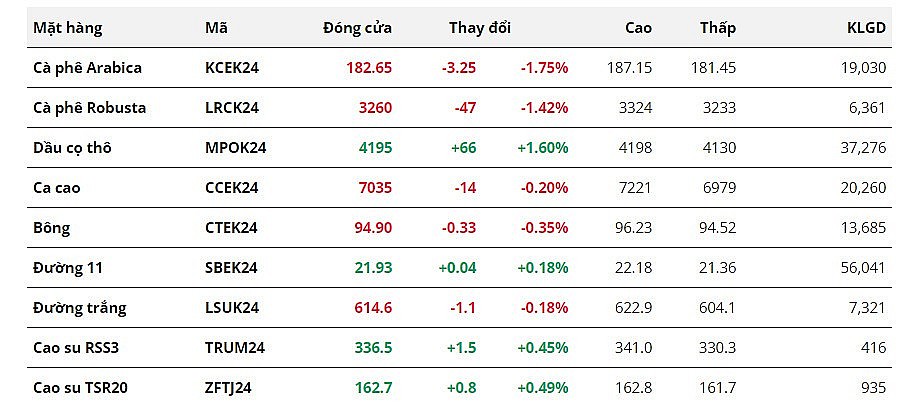The width and height of the screenshot is (921, 404).
Task: Click the Mã column header
Action: pyautogui.click(x=215, y=28)
